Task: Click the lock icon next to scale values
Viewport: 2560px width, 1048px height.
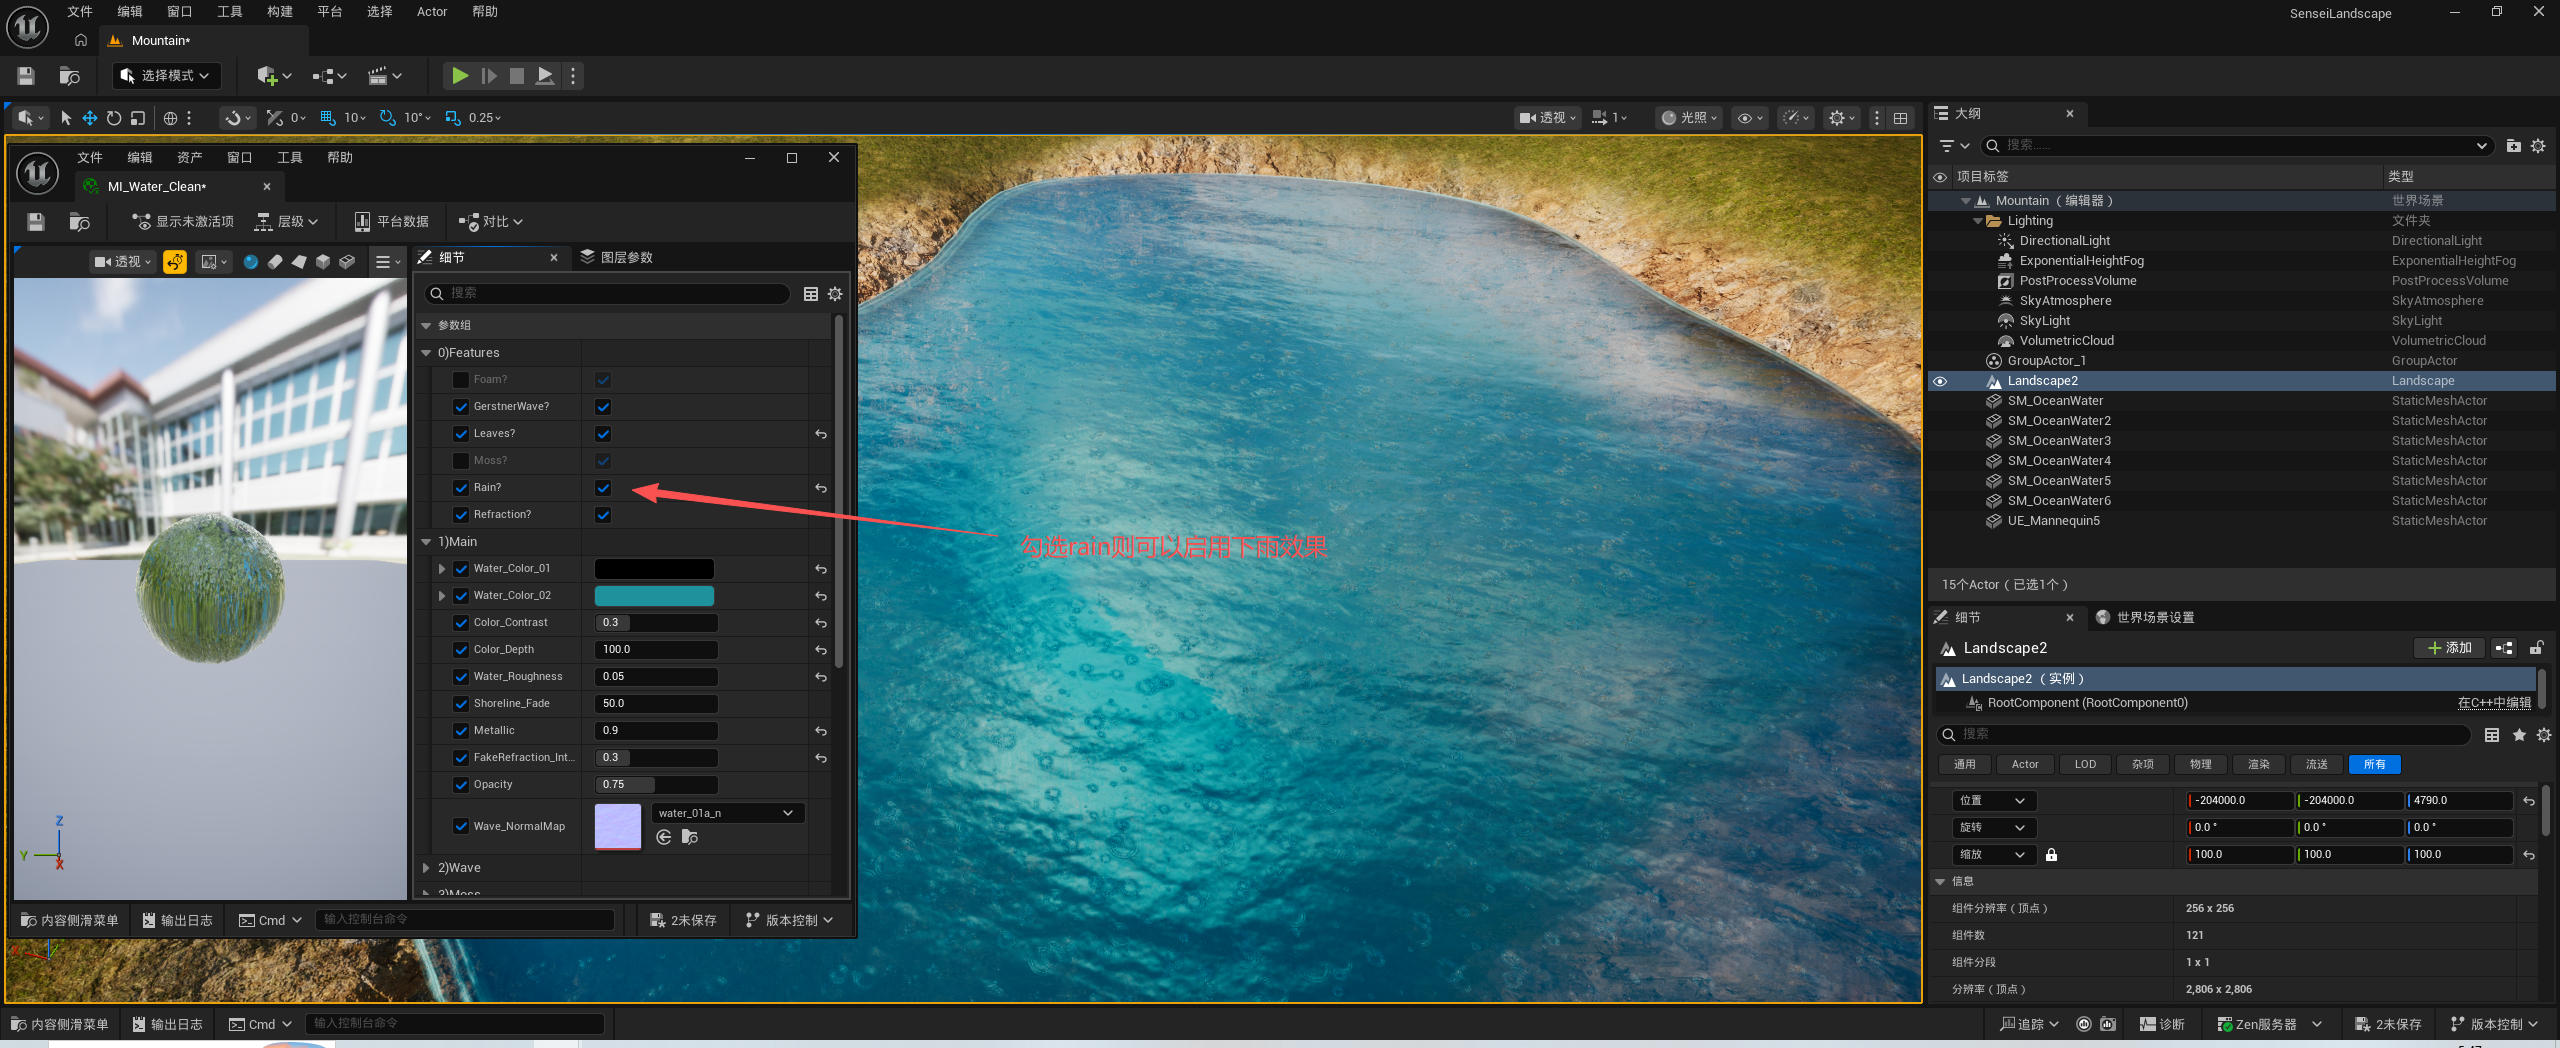Action: (2051, 855)
